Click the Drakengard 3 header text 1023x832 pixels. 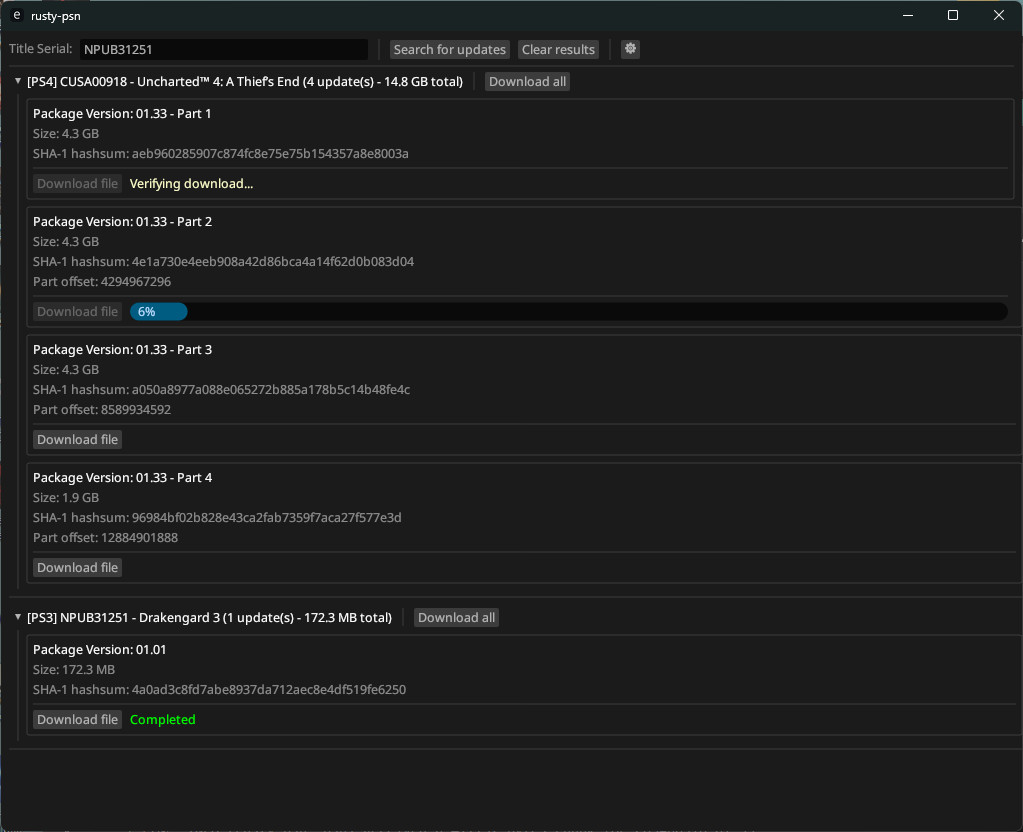click(209, 617)
